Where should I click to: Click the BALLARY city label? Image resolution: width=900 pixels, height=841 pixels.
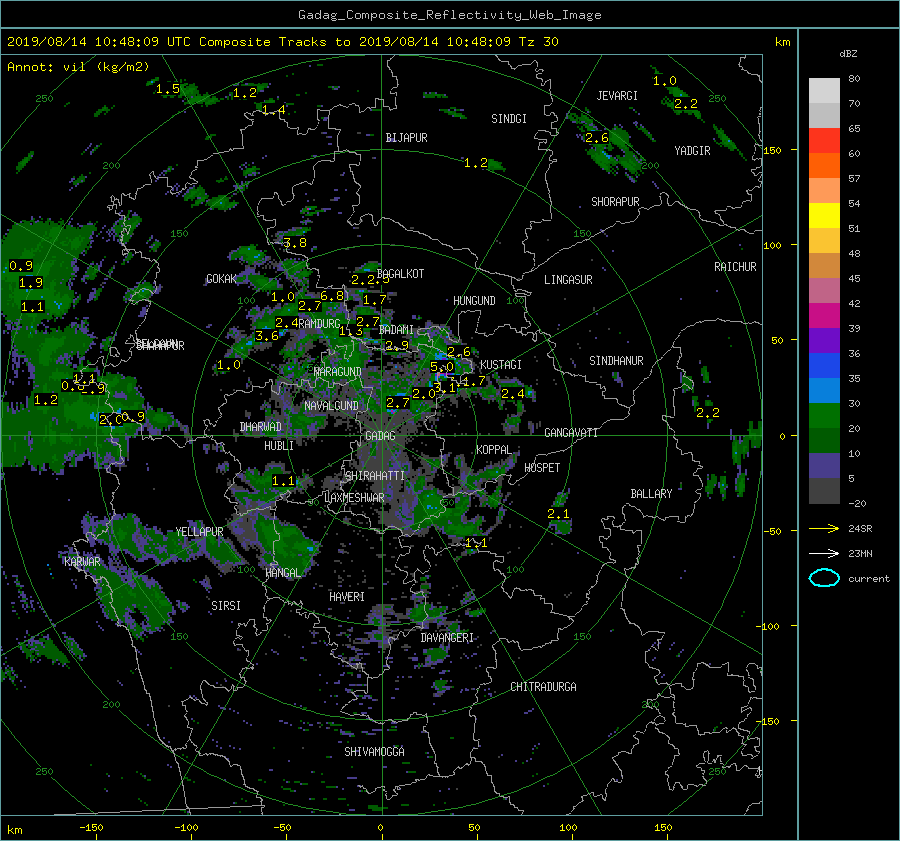[x=651, y=494]
